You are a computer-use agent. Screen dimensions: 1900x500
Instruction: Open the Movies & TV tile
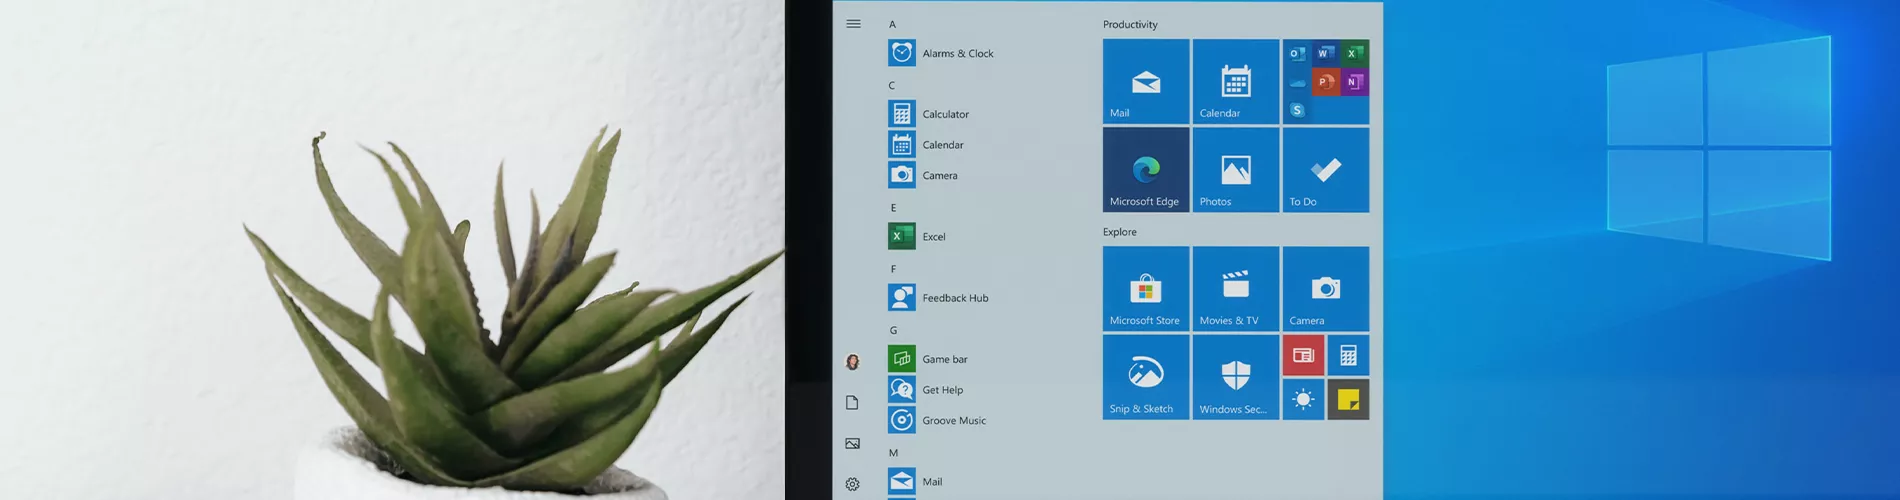(1236, 289)
